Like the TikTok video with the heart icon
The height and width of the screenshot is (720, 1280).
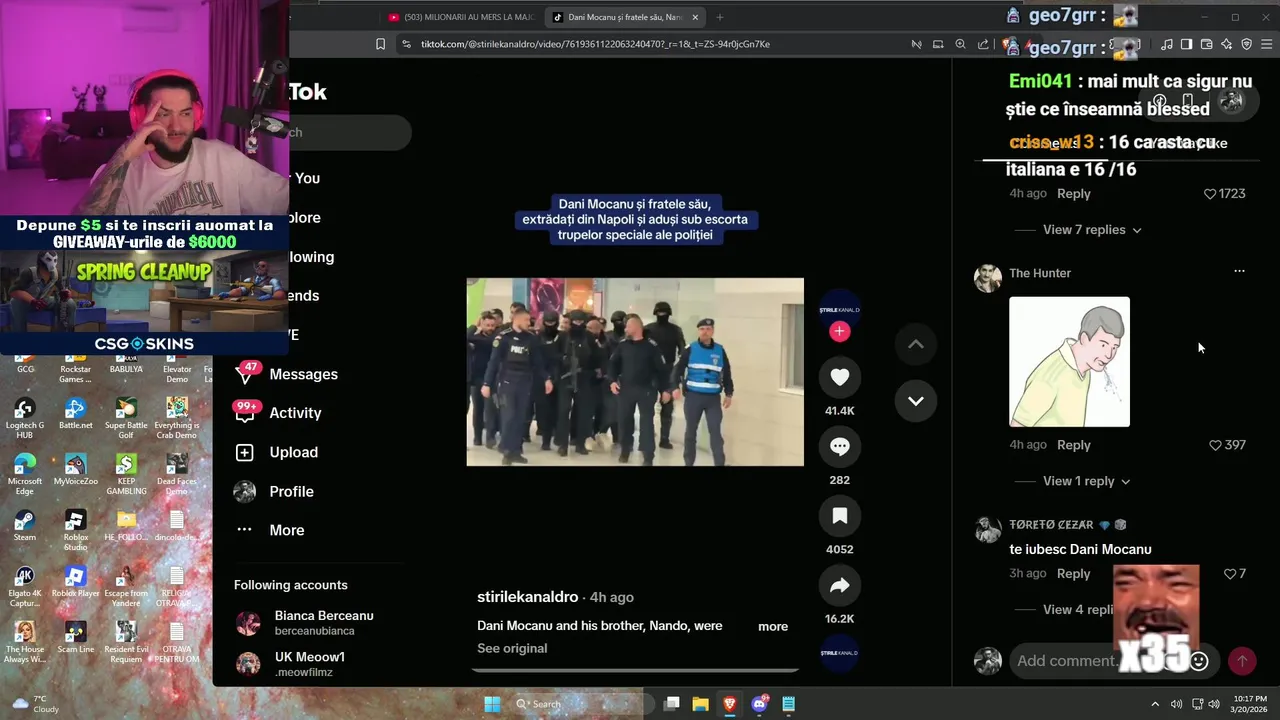(839, 377)
